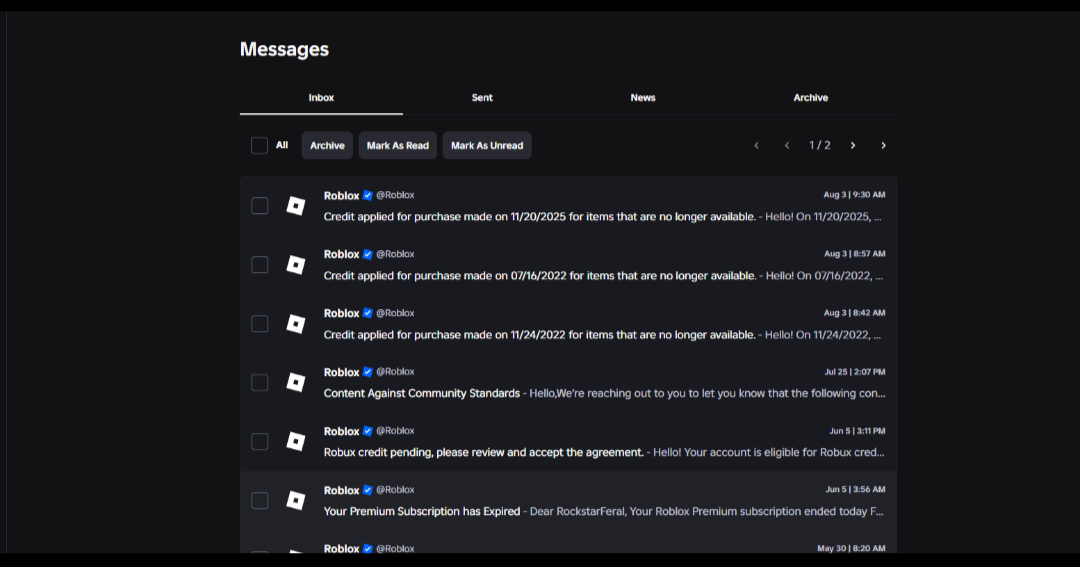Select the 11/24/2022 credit message checkbox
Image resolution: width=1080 pixels, height=567 pixels.
[260, 324]
